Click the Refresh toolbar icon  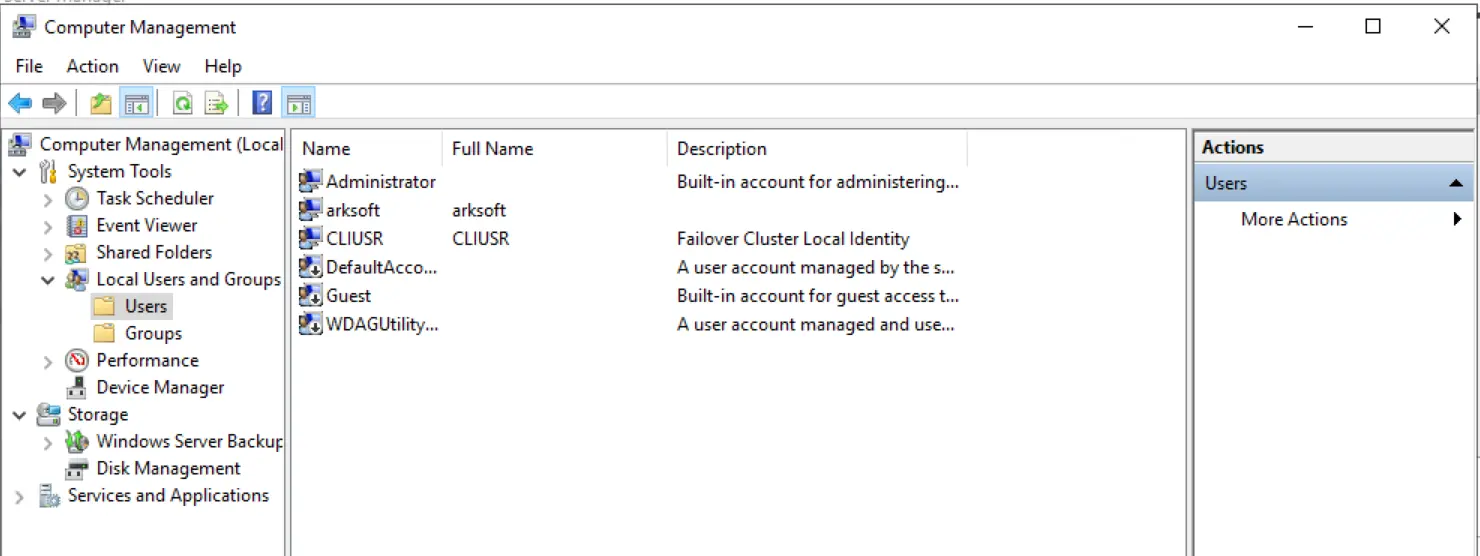182,103
